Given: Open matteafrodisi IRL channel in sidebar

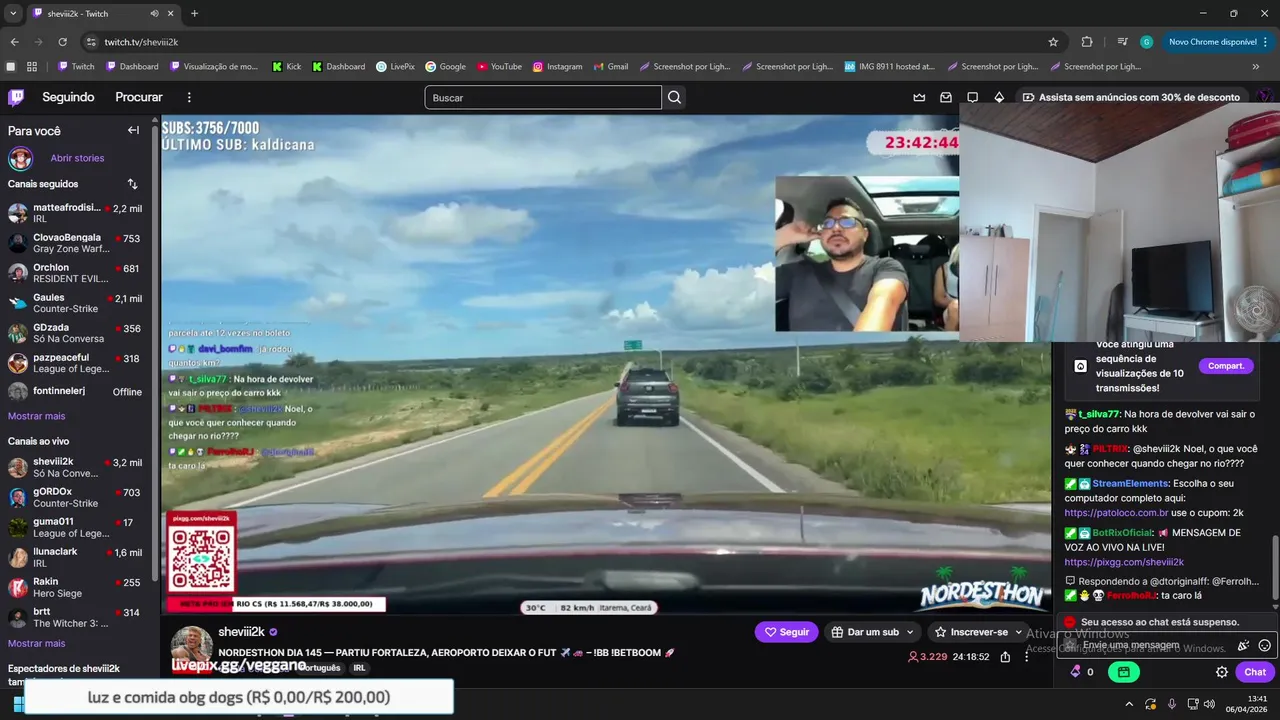Looking at the screenshot, I should (75, 213).
